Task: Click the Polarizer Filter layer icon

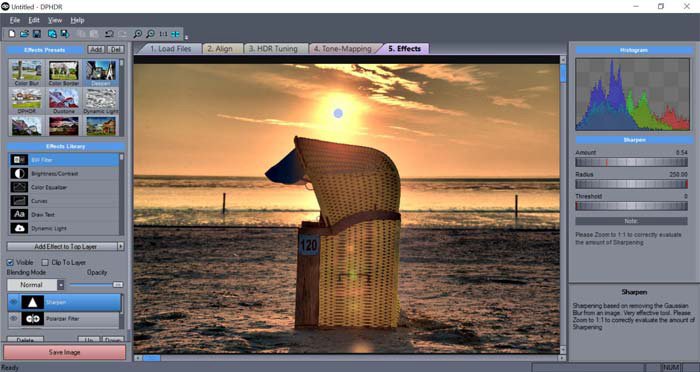Action: [33, 318]
